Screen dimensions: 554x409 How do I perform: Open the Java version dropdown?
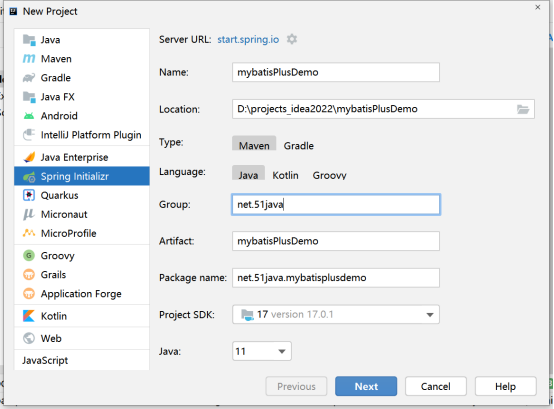point(262,351)
